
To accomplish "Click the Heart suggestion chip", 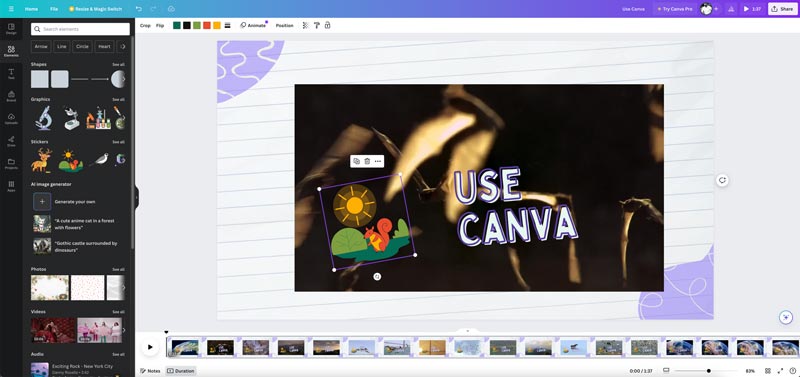I will click(105, 46).
